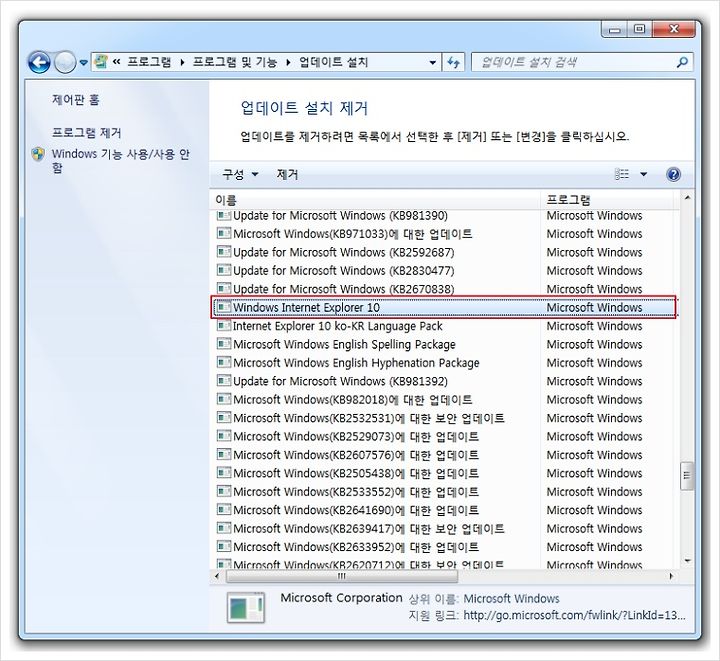Image resolution: width=720 pixels, height=661 pixels.
Task: Open Windows 기능 사용/사용 안 함 link
Action: pos(120,161)
